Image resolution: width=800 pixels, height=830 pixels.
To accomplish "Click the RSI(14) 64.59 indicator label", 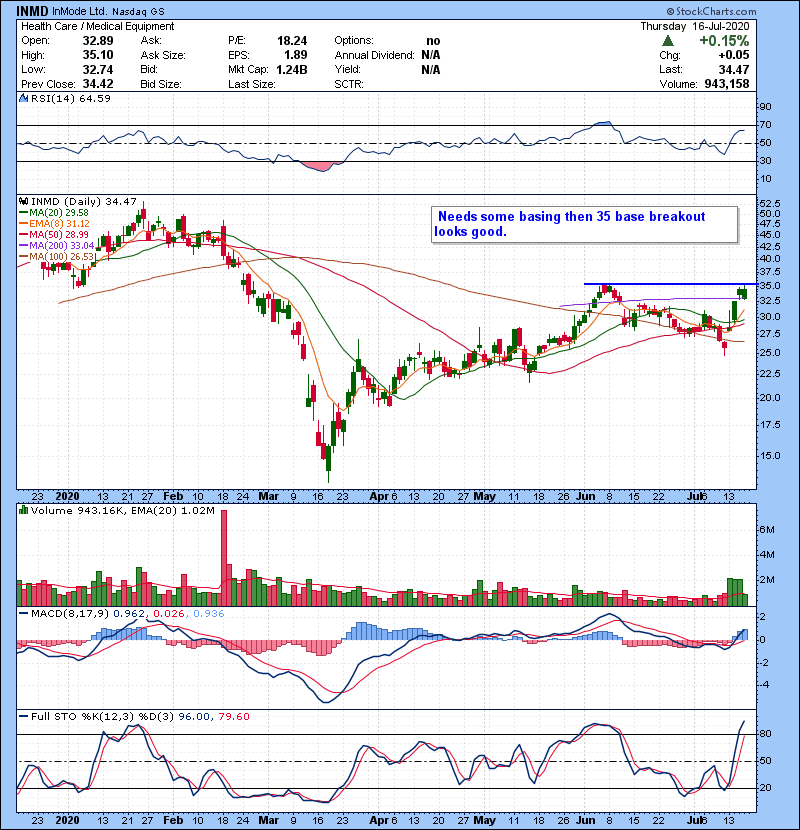I will tap(70, 98).
